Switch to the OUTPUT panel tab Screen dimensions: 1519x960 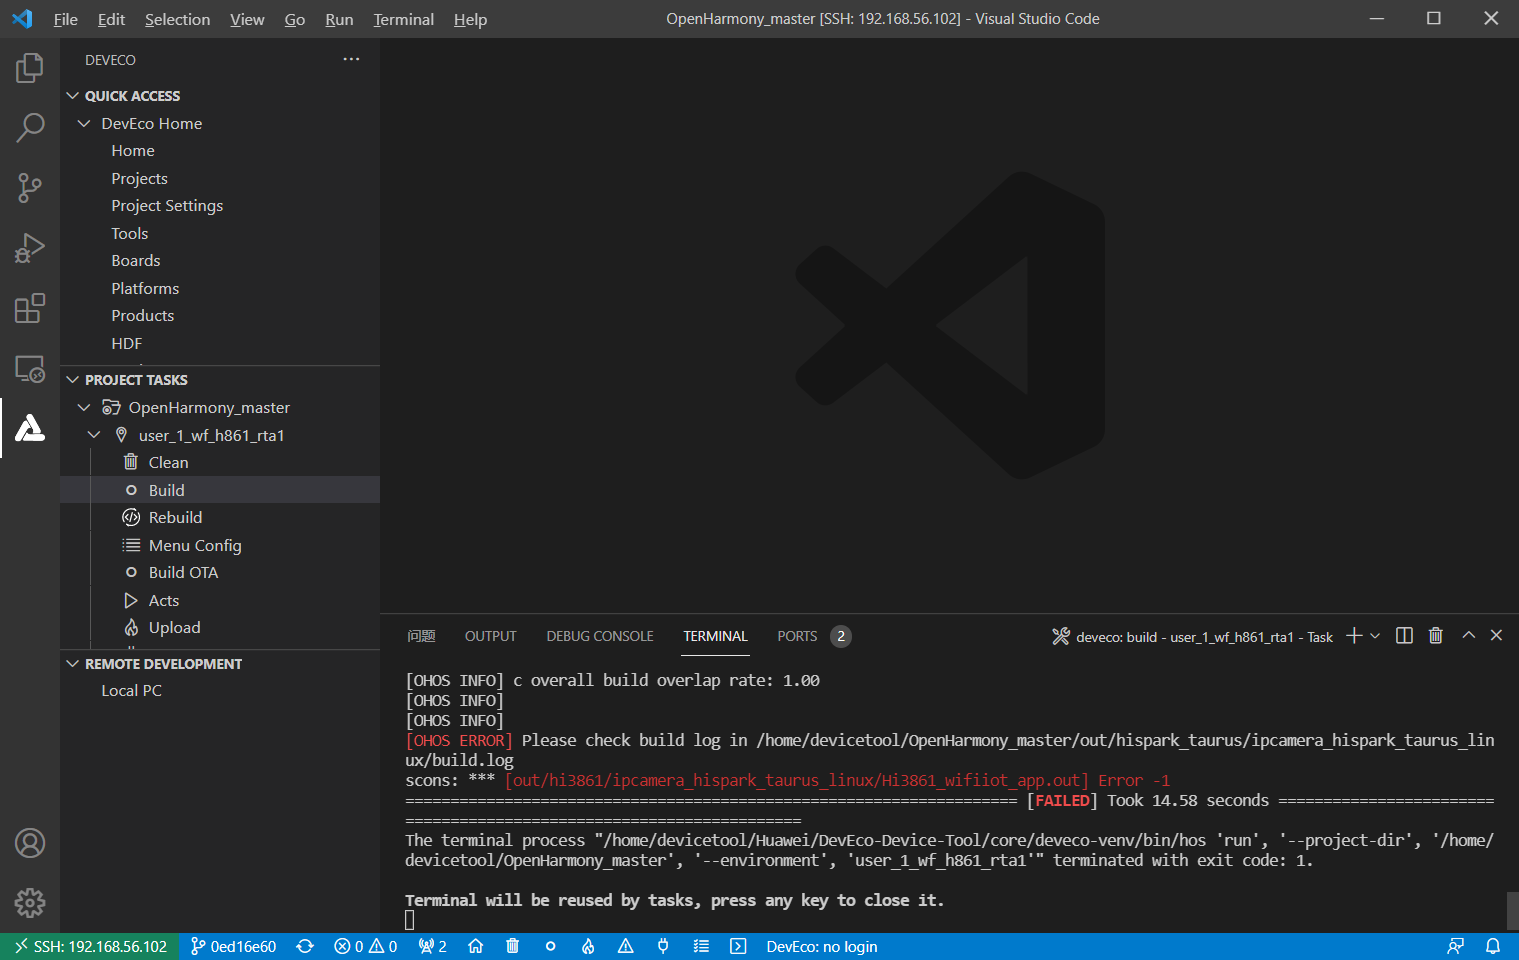pyautogui.click(x=490, y=636)
